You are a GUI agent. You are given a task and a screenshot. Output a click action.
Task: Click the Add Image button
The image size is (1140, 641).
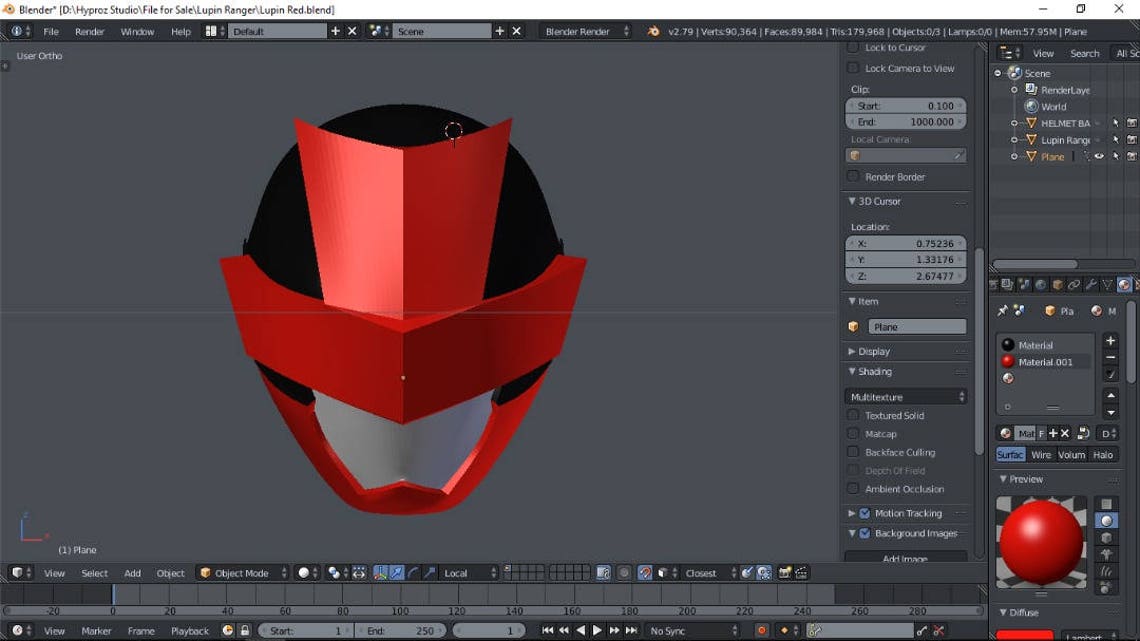pyautogui.click(x=905, y=558)
